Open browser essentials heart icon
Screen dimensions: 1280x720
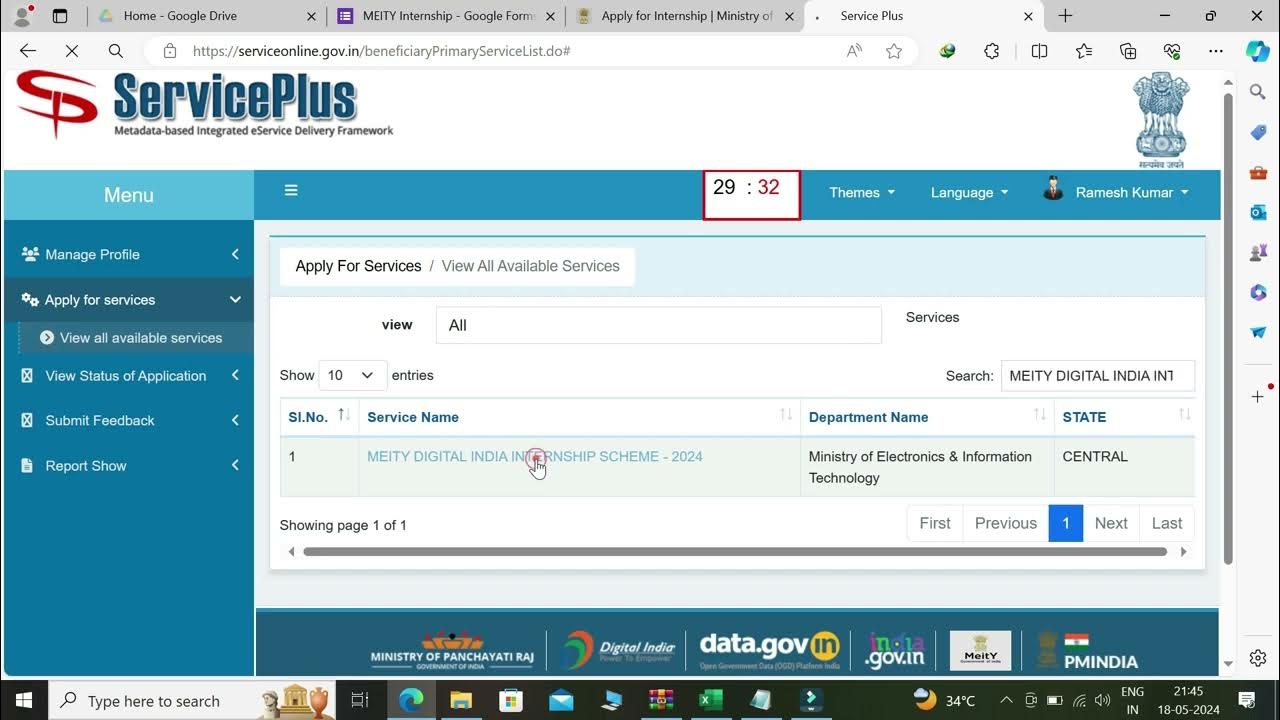coord(1172,51)
